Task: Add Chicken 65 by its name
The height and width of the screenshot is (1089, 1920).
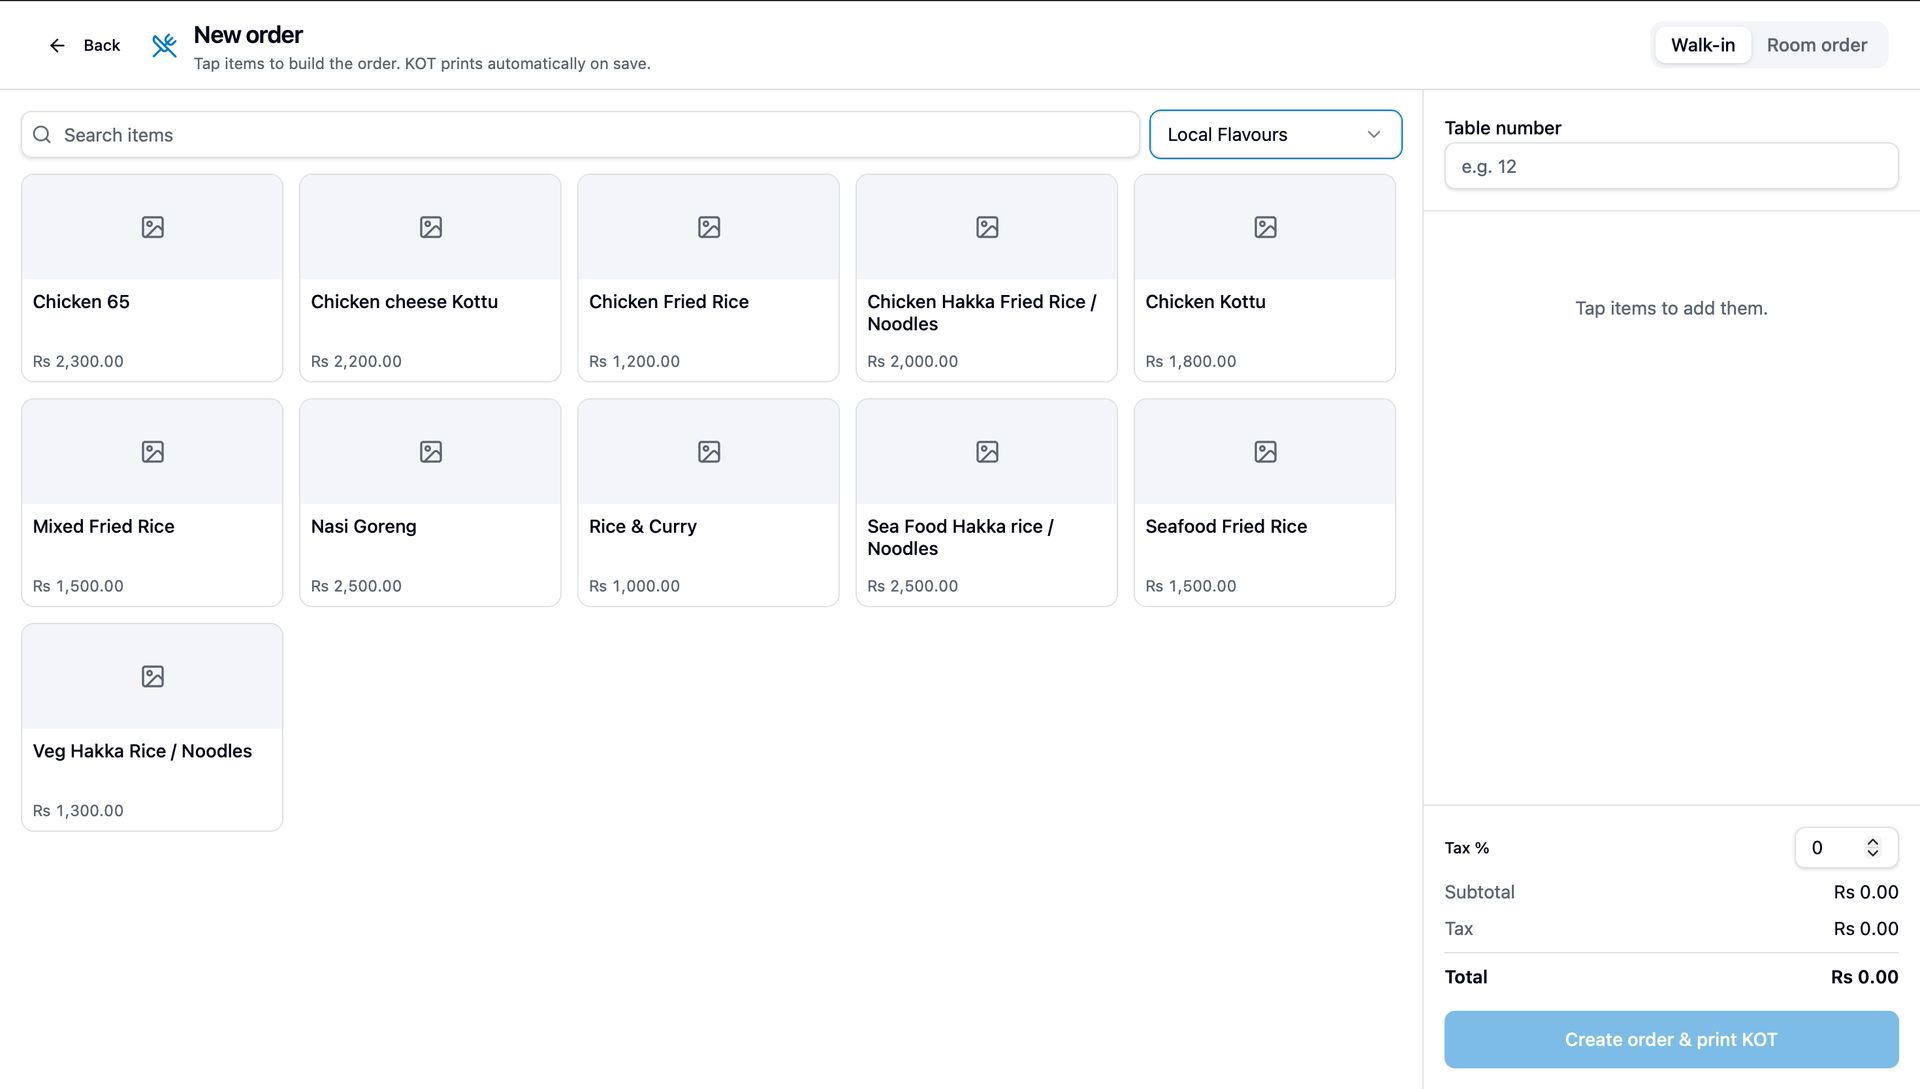Action: 81,302
